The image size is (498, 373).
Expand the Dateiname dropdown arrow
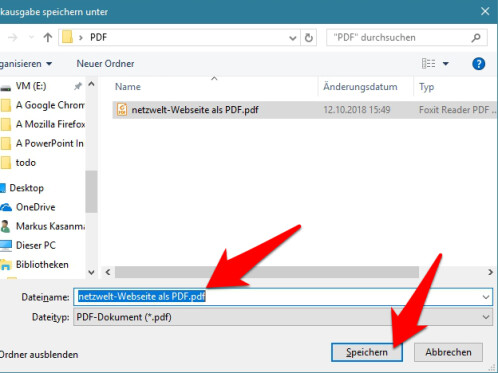(486, 297)
